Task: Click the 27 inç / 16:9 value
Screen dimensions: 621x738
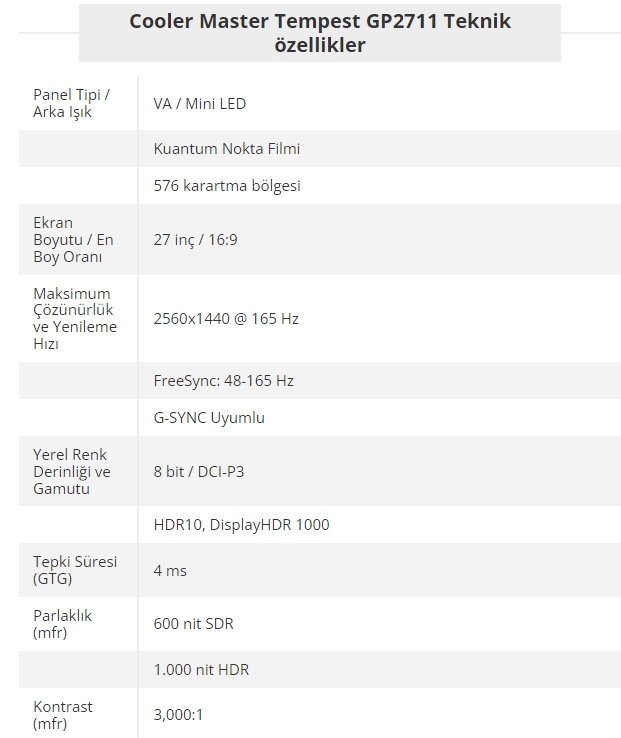Action: tap(195, 240)
